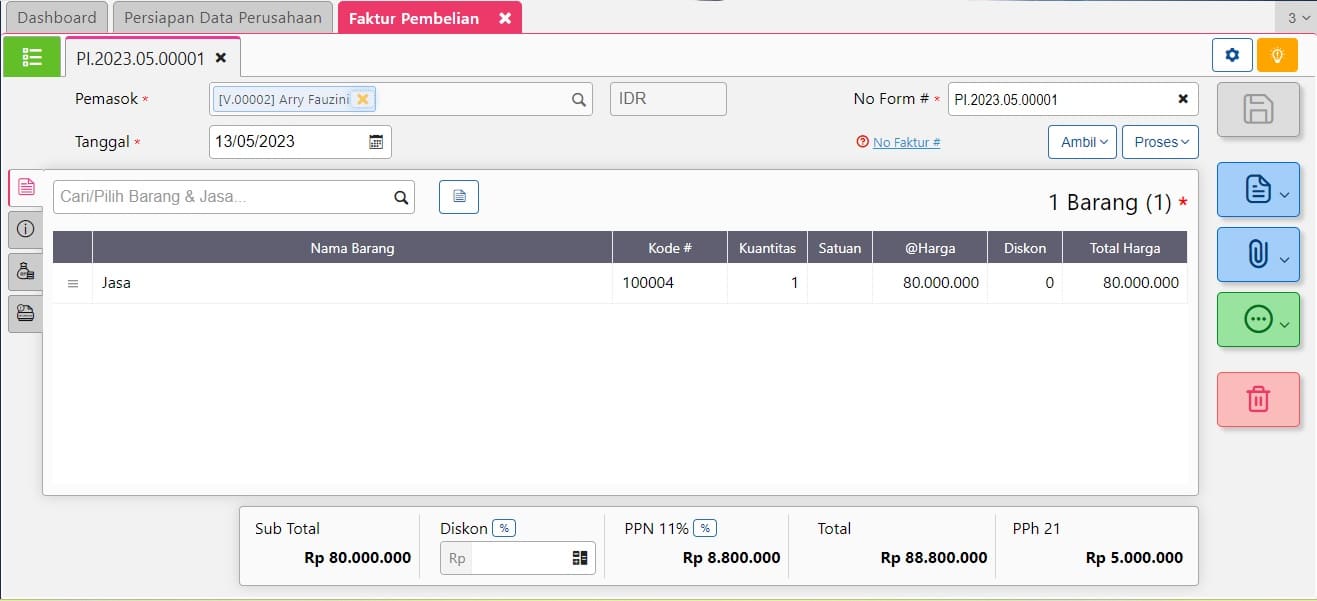This screenshot has height=601, width=1317.
Task: Toggle PPN 11% percent option
Action: [705, 528]
